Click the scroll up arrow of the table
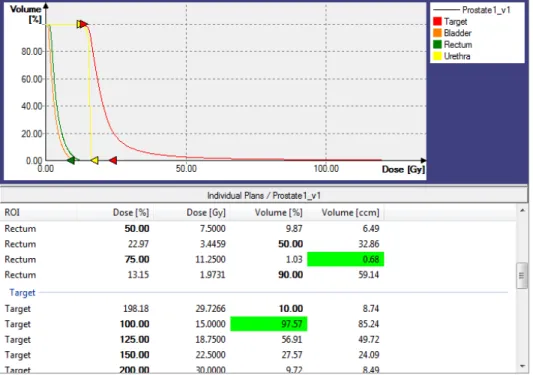Screen dimensions: 533x375 pos(522,211)
